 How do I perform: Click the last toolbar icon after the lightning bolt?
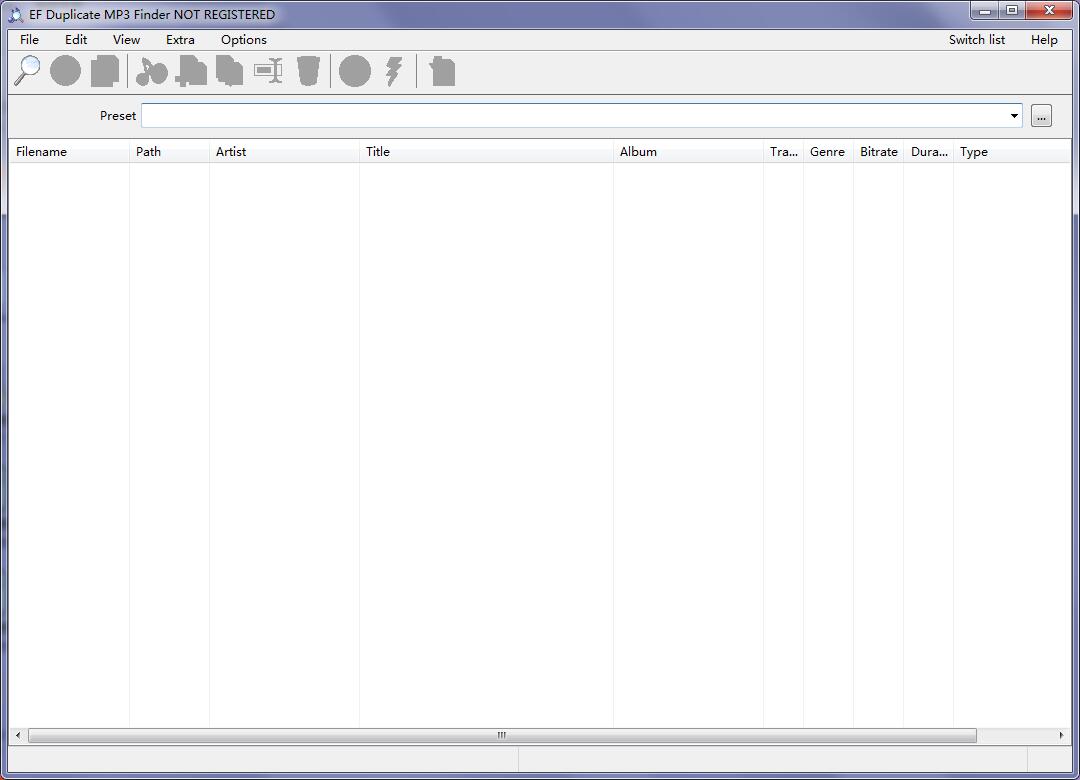click(442, 71)
